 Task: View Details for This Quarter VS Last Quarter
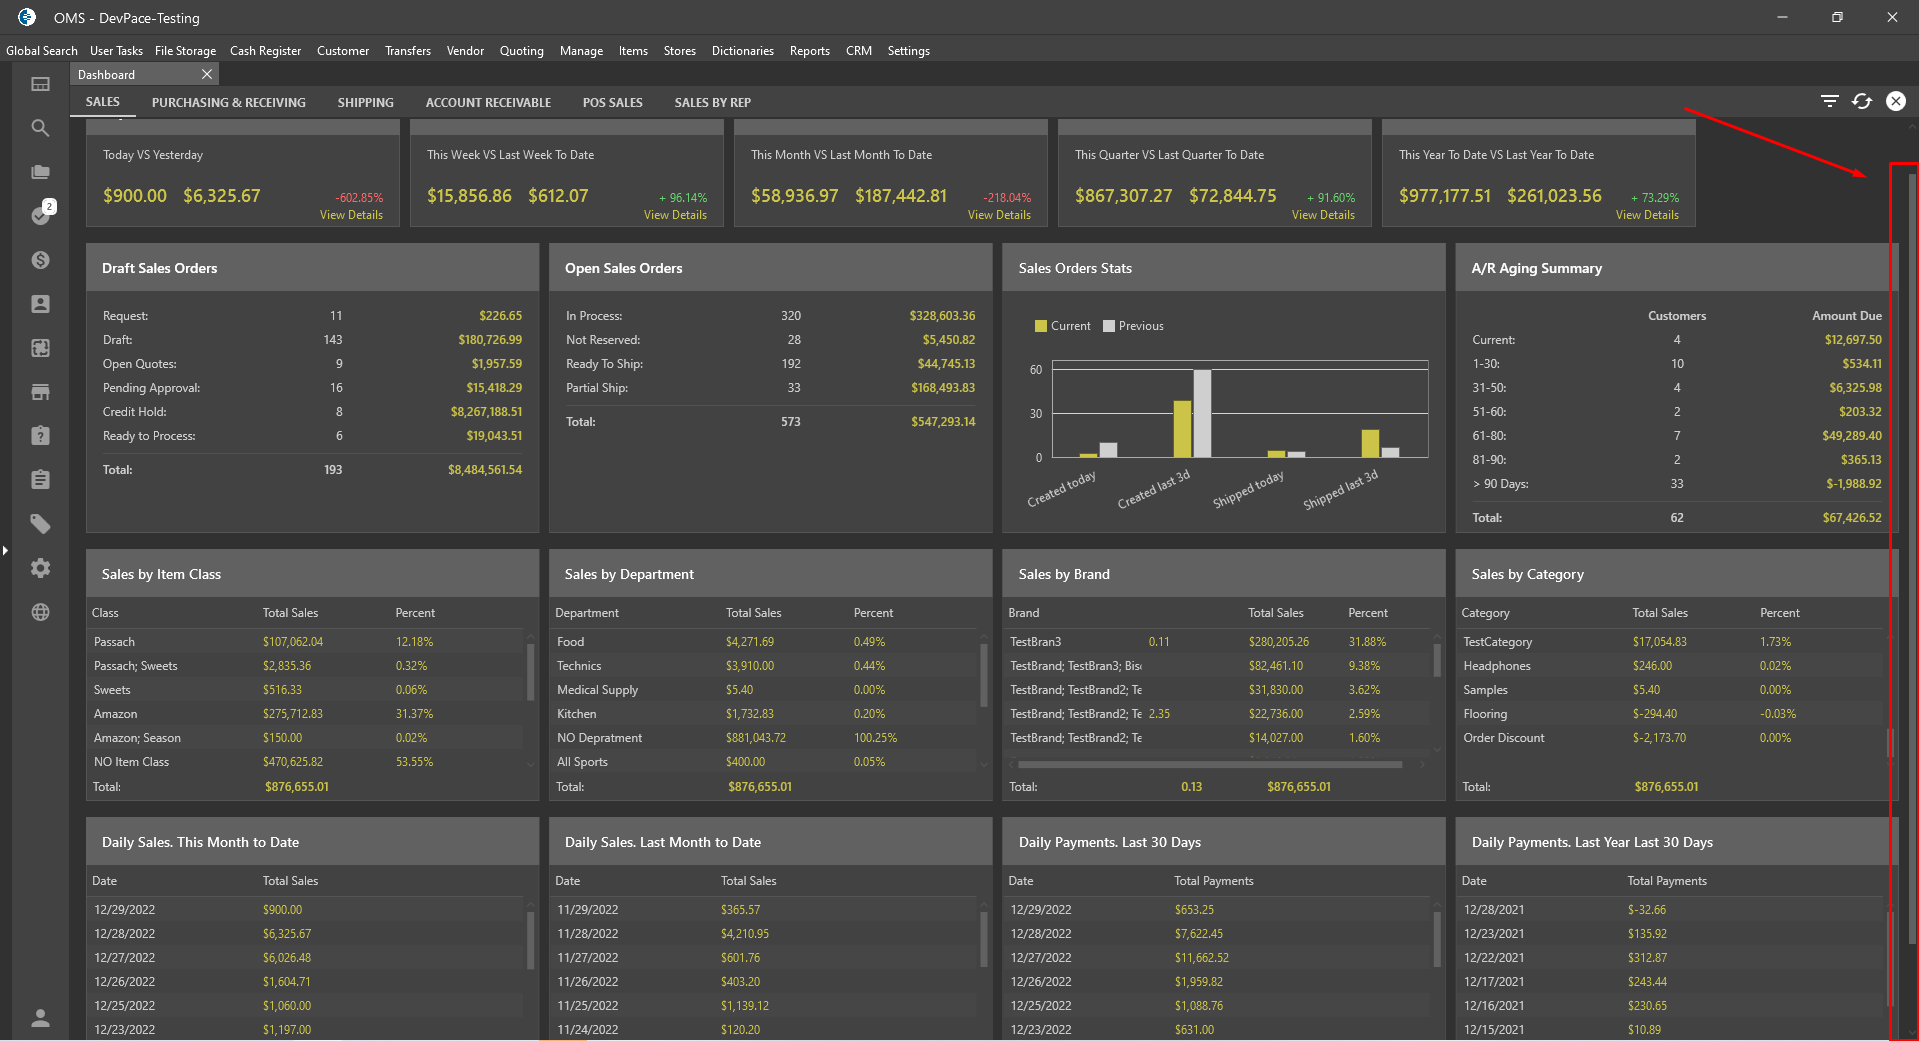point(1323,215)
